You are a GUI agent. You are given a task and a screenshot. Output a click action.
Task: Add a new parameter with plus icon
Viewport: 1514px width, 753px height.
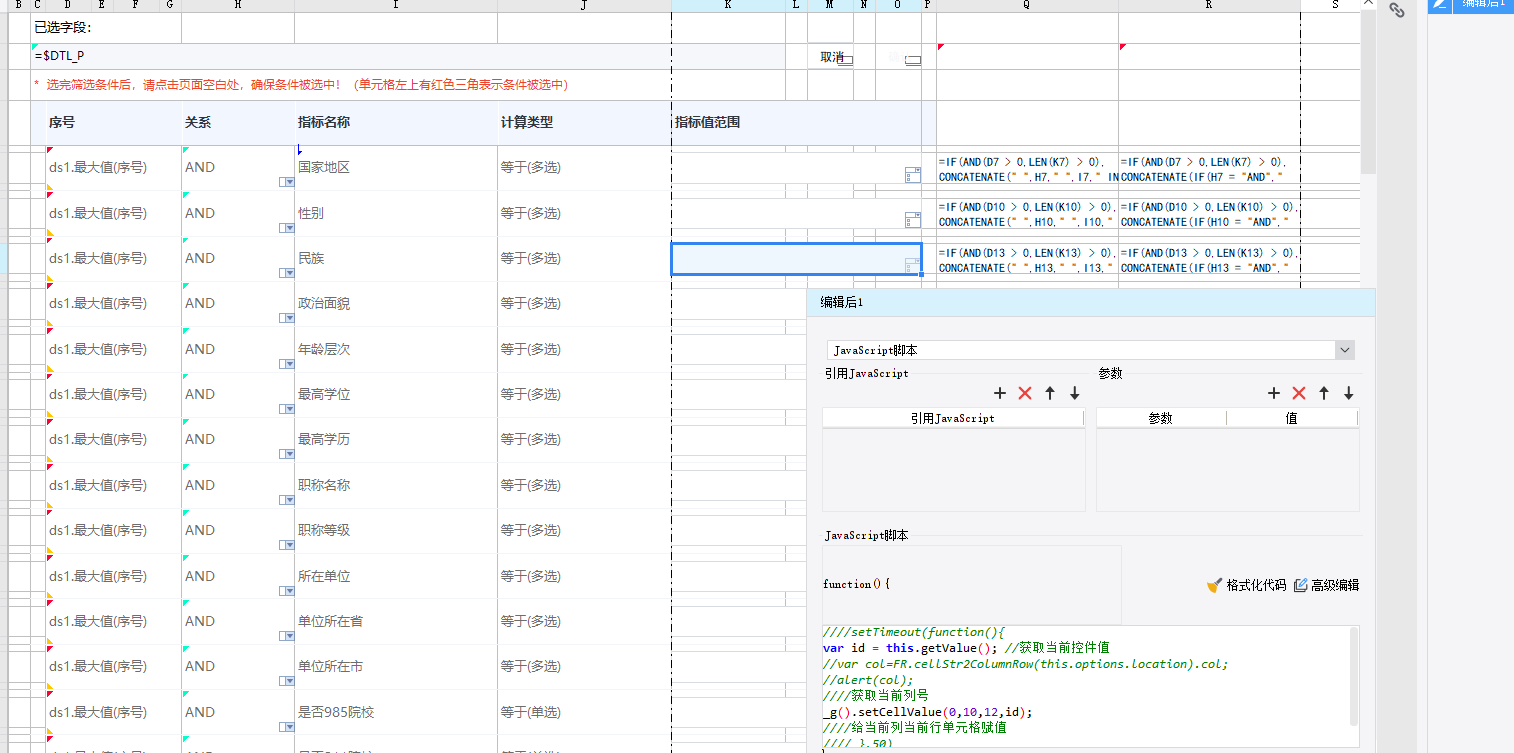pos(1274,394)
